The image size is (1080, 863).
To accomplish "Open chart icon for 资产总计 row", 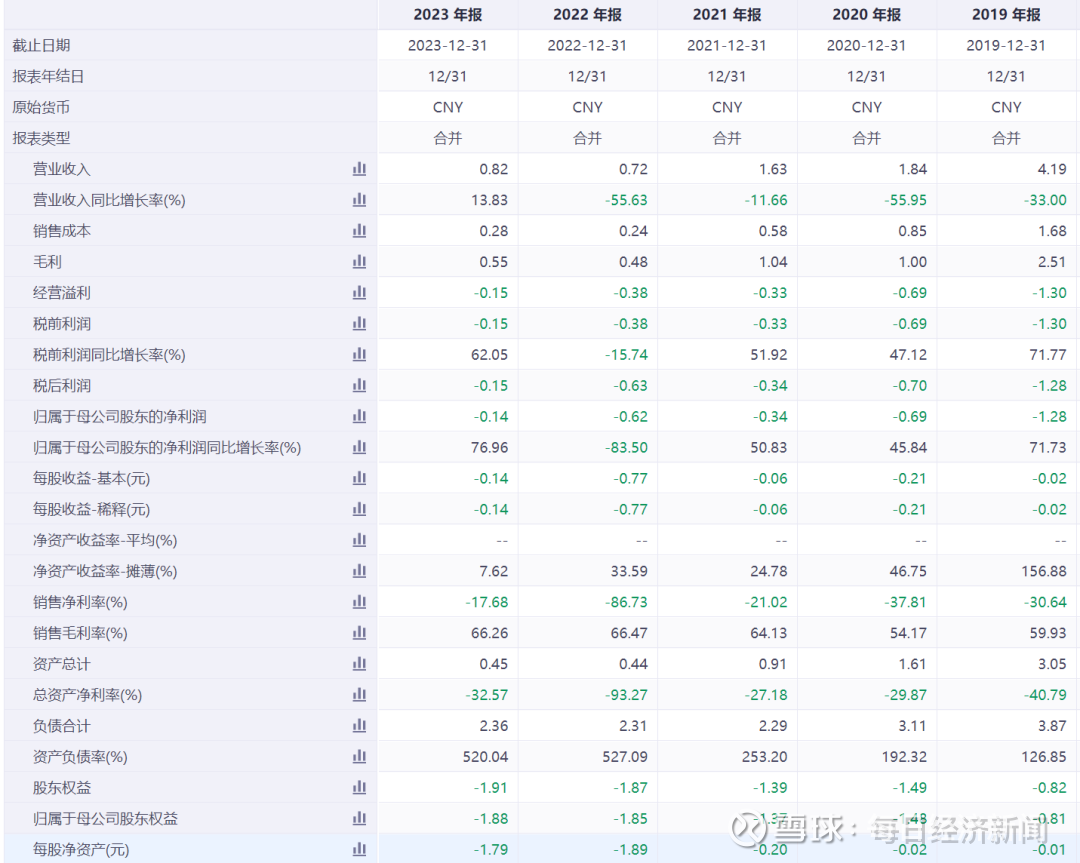I will (360, 664).
